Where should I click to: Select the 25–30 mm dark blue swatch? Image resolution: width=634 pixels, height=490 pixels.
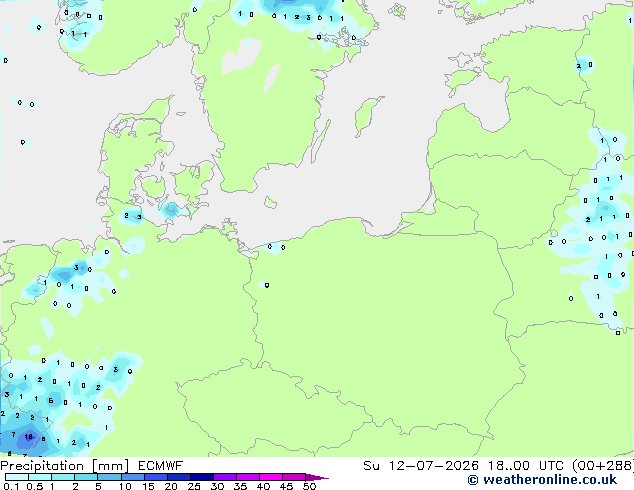click(x=201, y=477)
